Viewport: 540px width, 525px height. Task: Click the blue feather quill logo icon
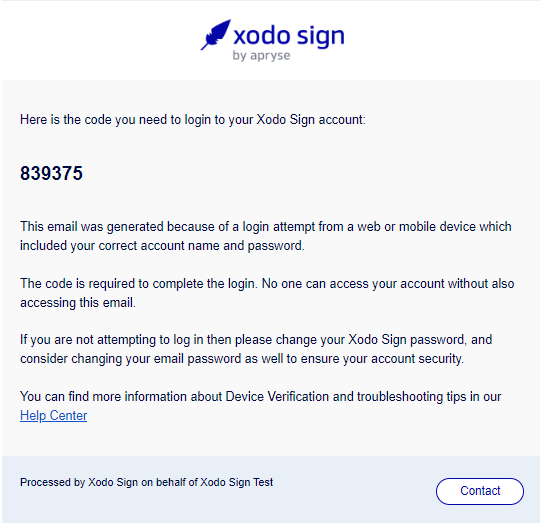pos(216,34)
